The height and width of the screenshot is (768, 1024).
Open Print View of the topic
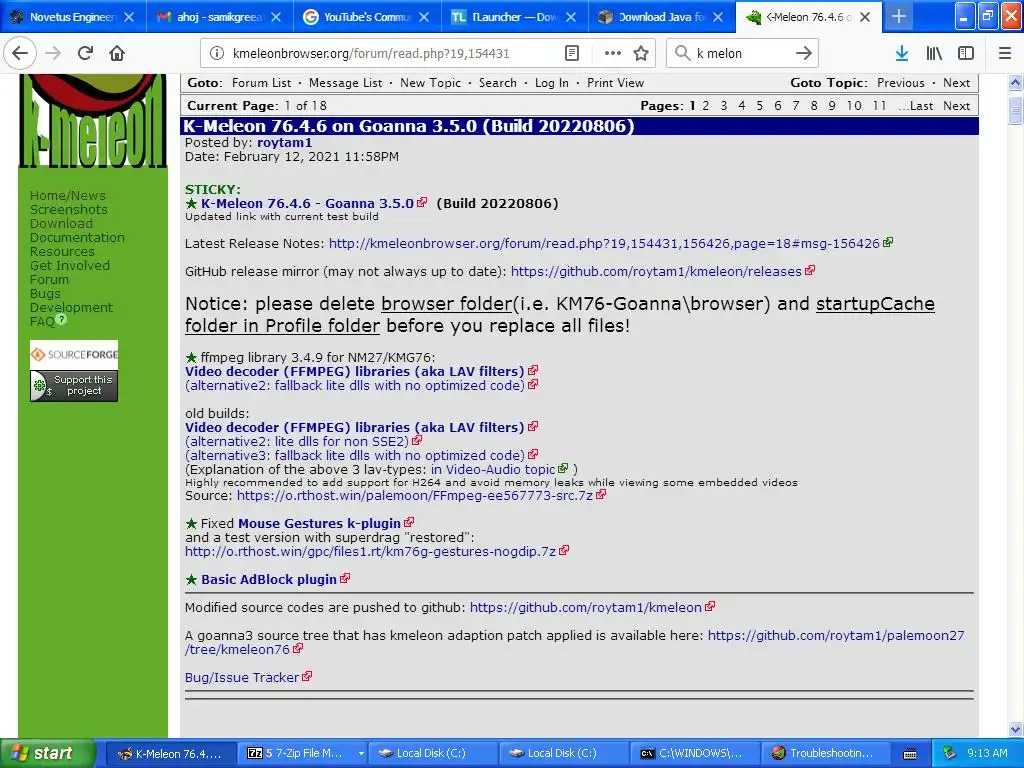[615, 83]
